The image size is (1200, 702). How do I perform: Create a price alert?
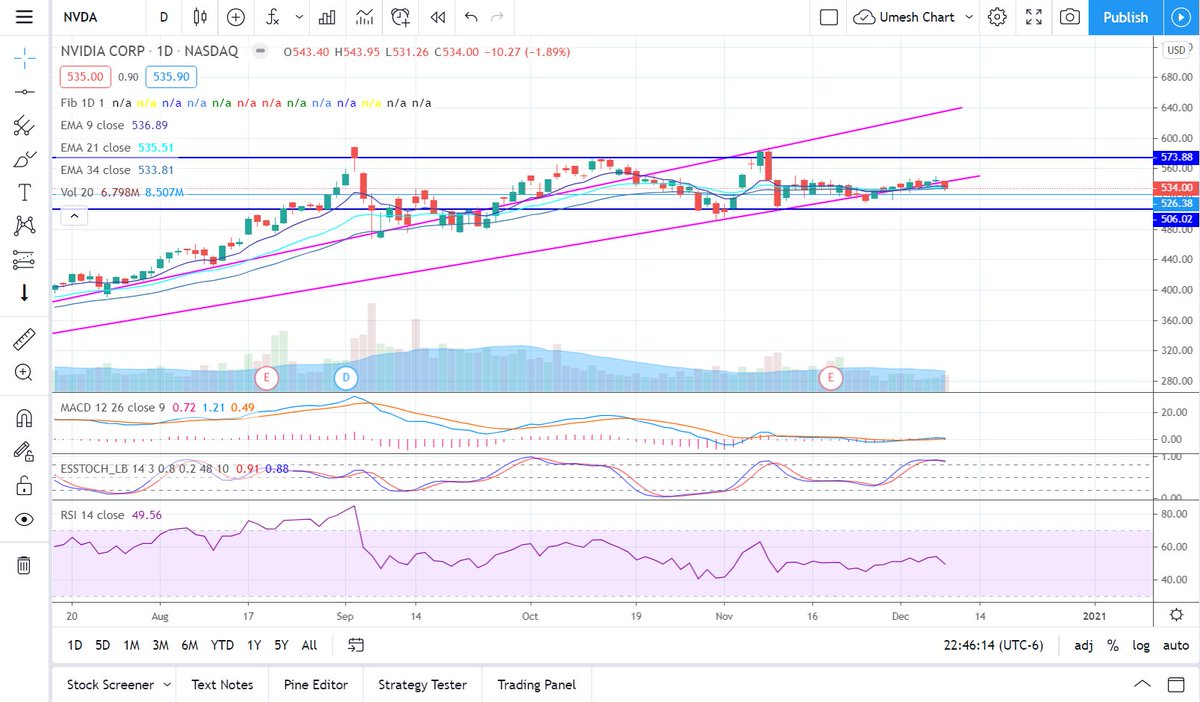coord(401,17)
